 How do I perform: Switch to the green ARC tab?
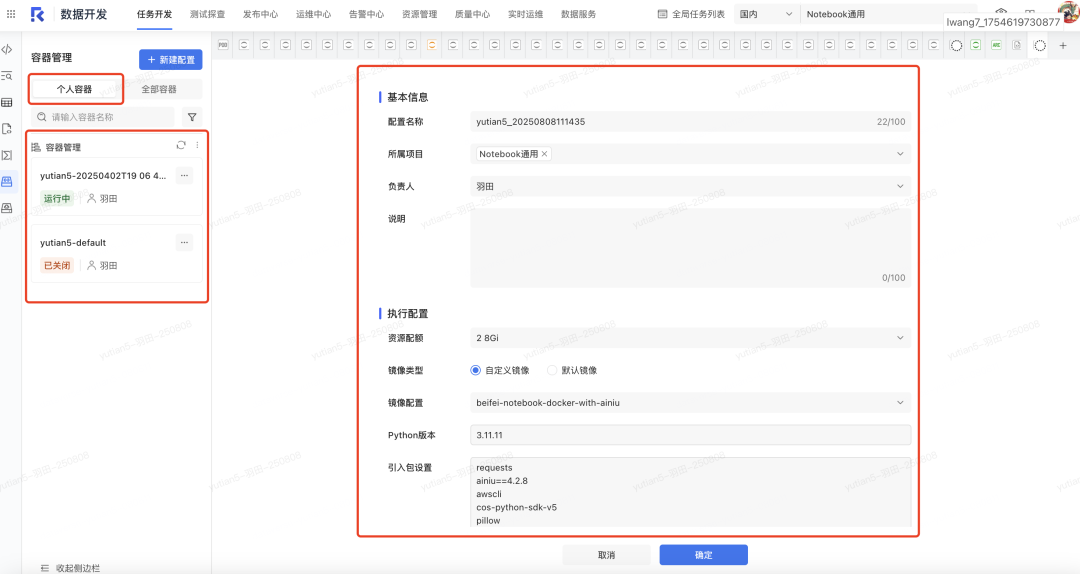[996, 45]
